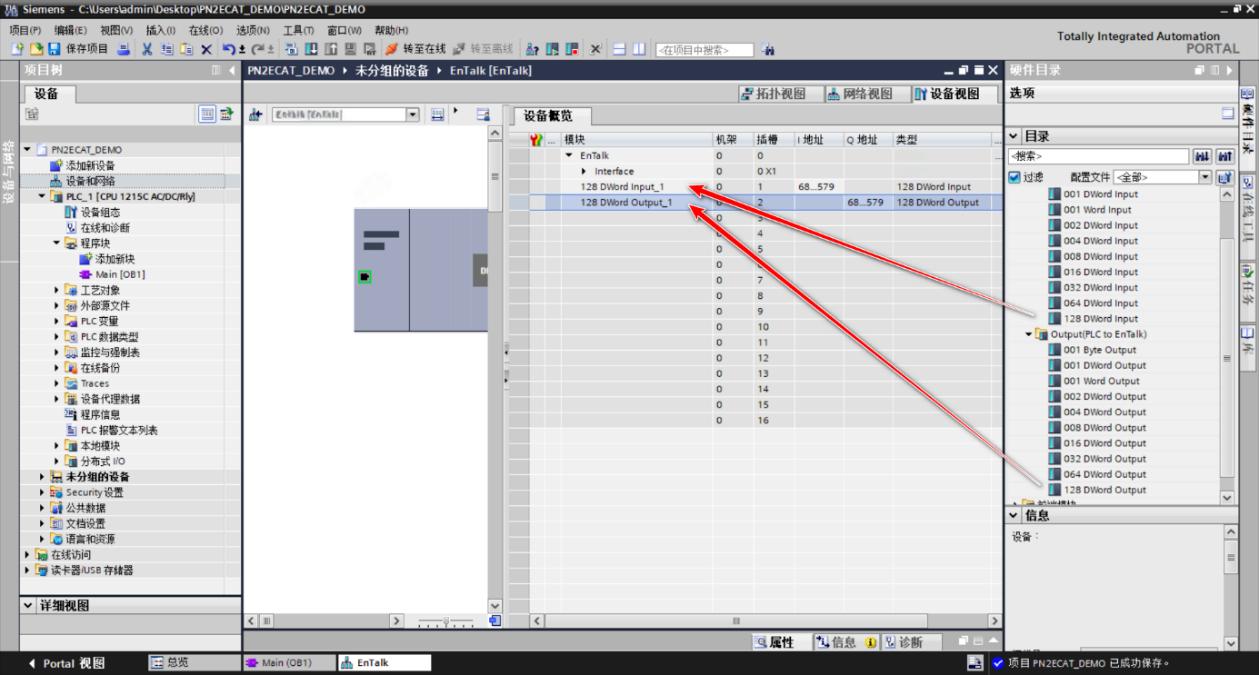Screen dimensions: 1259x675
Task: Click the Portal 视图 button
Action: [67, 663]
